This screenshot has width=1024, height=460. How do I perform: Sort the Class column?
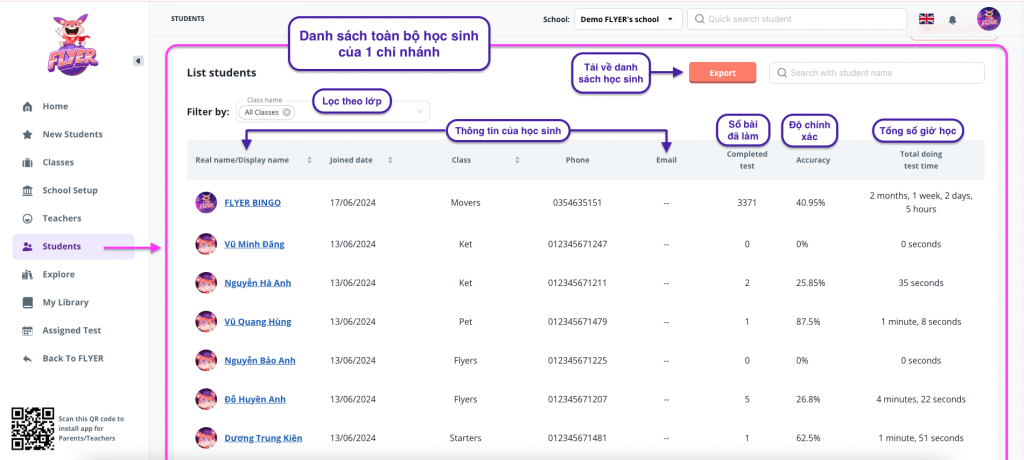(x=517, y=160)
